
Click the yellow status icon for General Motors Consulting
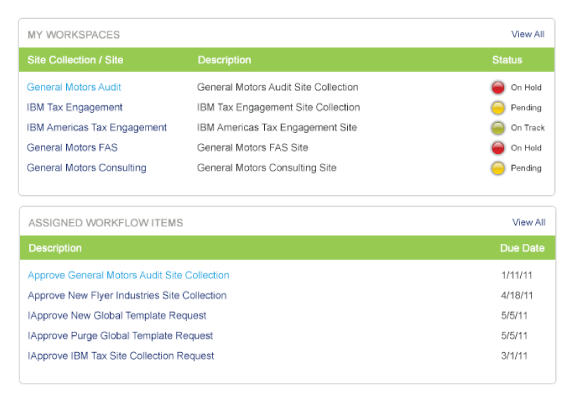[498, 168]
